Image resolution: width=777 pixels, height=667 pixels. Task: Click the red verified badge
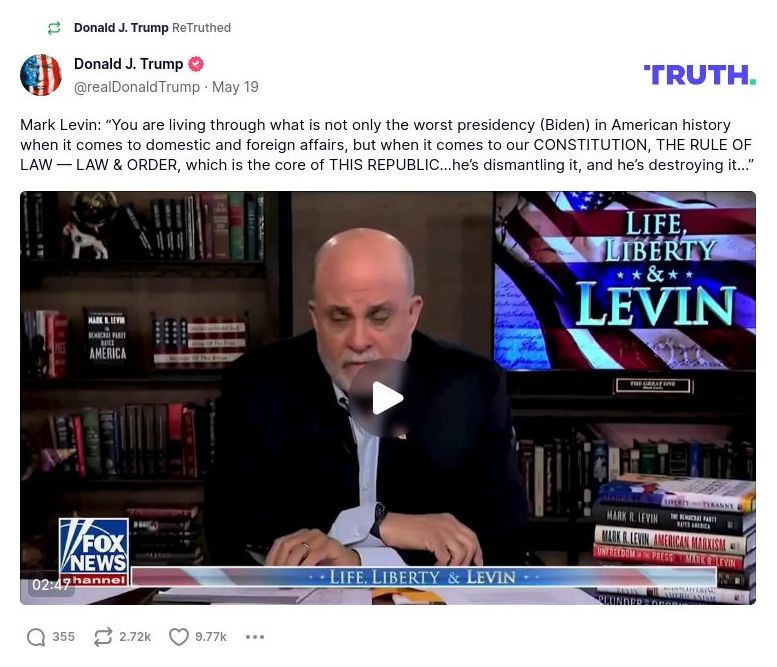[196, 64]
